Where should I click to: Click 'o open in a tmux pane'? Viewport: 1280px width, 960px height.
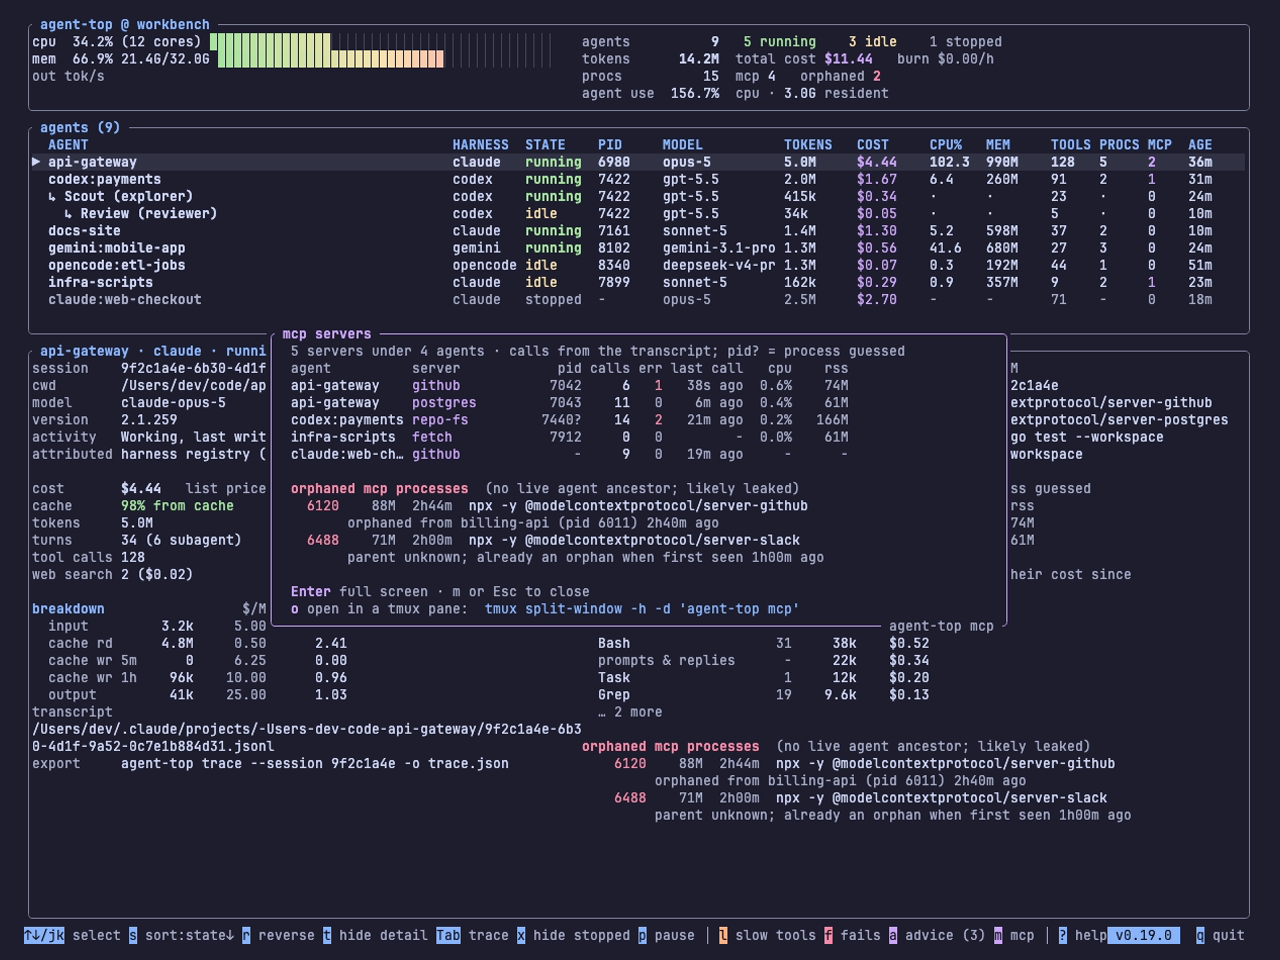pyautogui.click(x=379, y=608)
